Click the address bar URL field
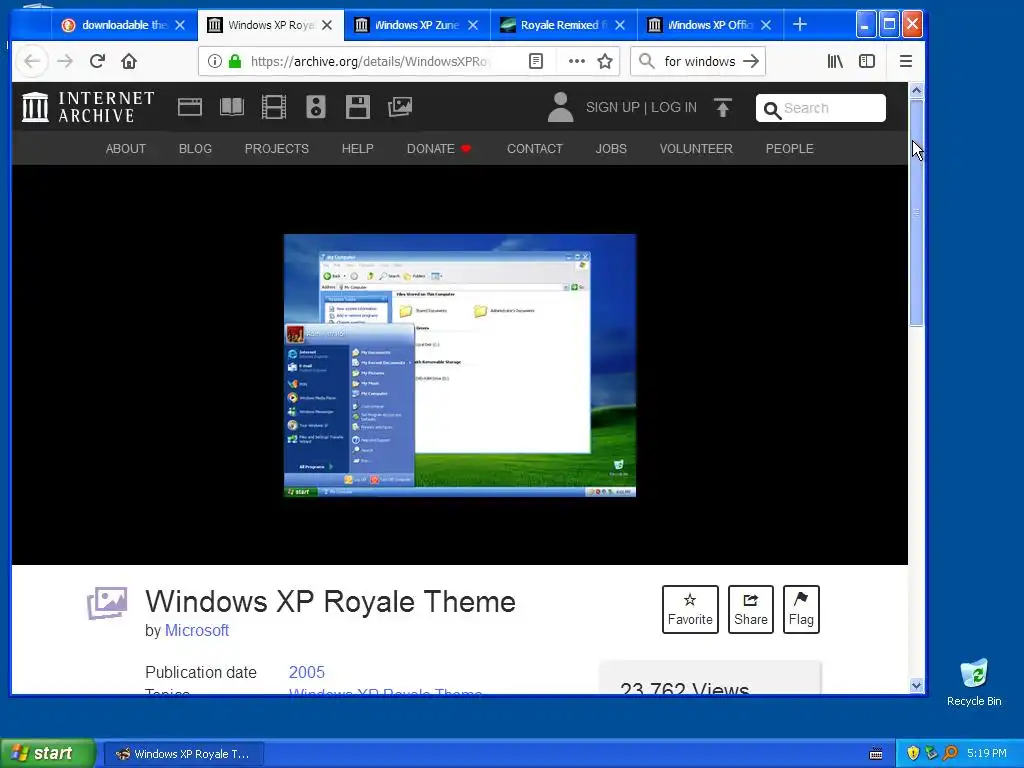The height and width of the screenshot is (768, 1024). click(370, 61)
